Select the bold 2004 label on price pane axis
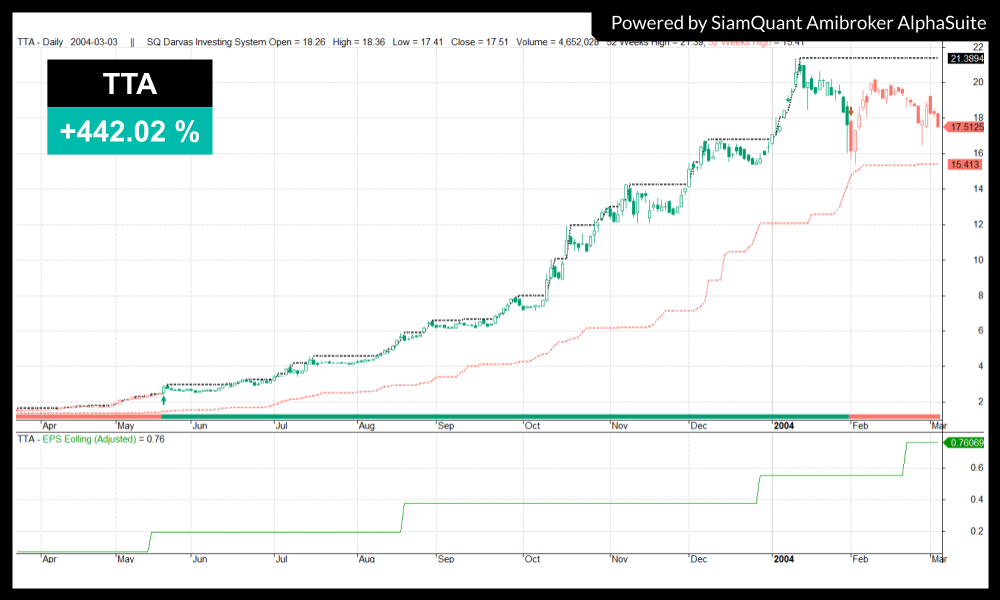This screenshot has width=1000, height=600. pyautogui.click(x=783, y=425)
